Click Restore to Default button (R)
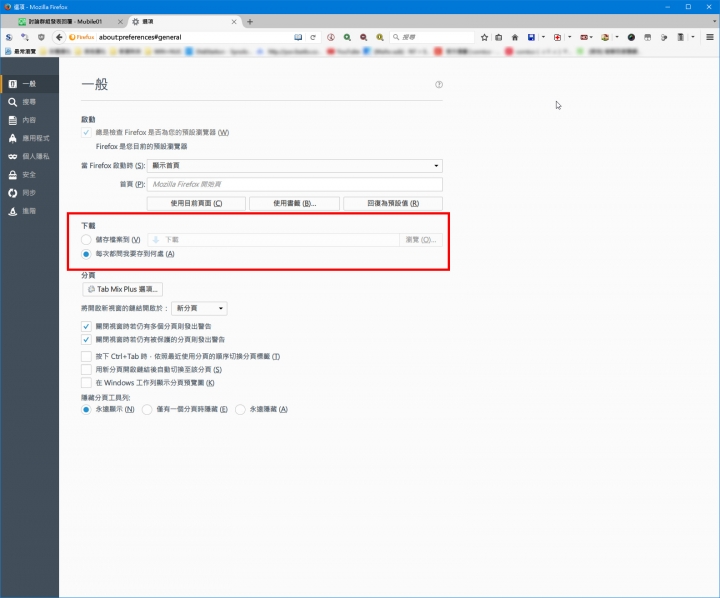720x598 pixels. (393, 203)
